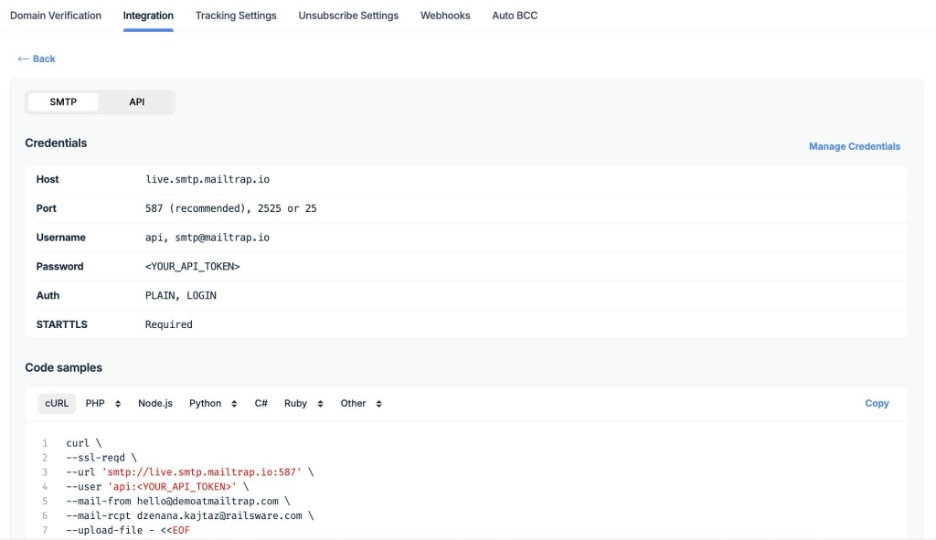Click the --upload-file code line
This screenshot has width=936, height=540.
pos(128,530)
